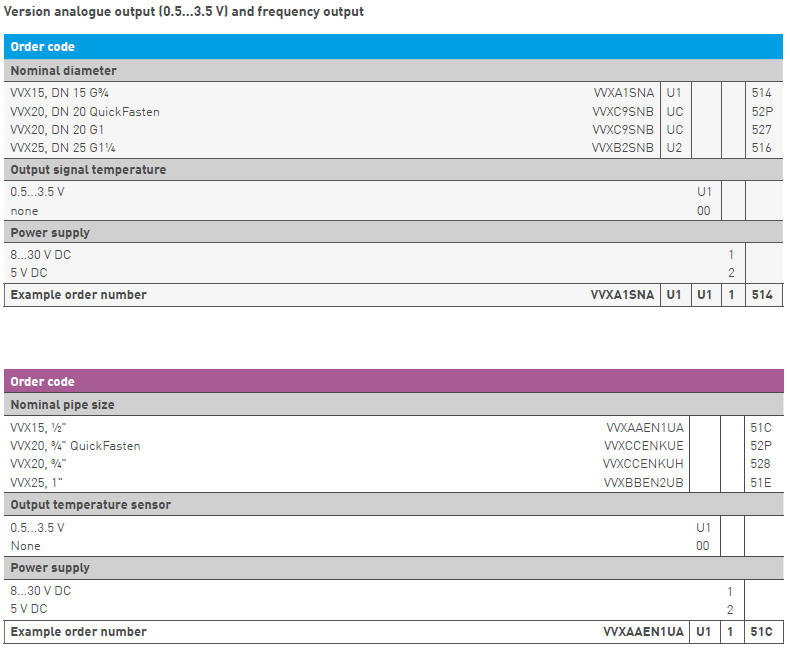Select the 'VVX15, ½"' row label
790x648 pixels.
click(x=38, y=427)
